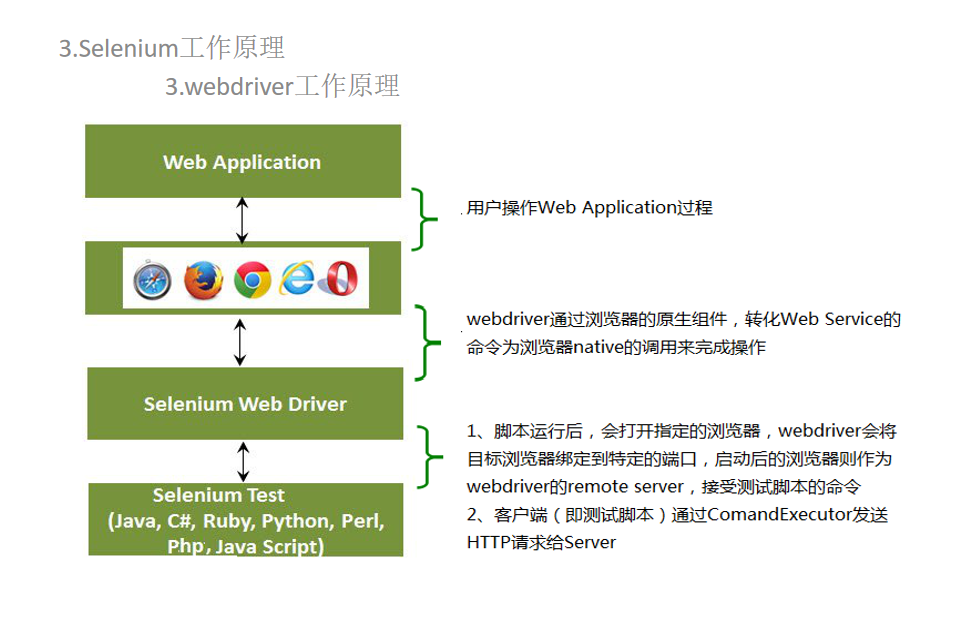This screenshot has width=964, height=625.
Task: Select the Selenium Test box
Action: [241, 521]
